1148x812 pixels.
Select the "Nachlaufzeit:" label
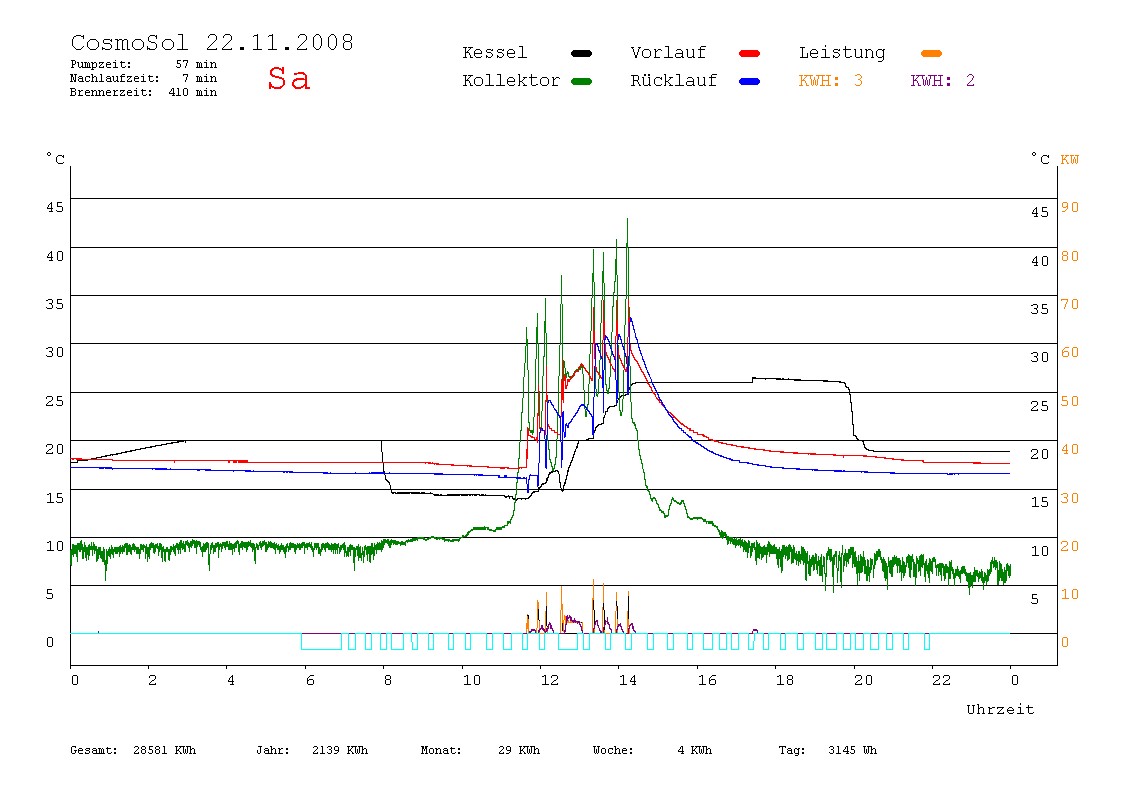115,78
